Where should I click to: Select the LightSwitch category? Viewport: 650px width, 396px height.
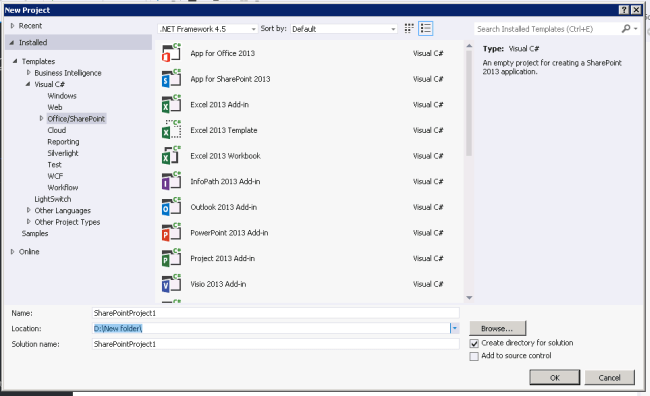pos(53,199)
